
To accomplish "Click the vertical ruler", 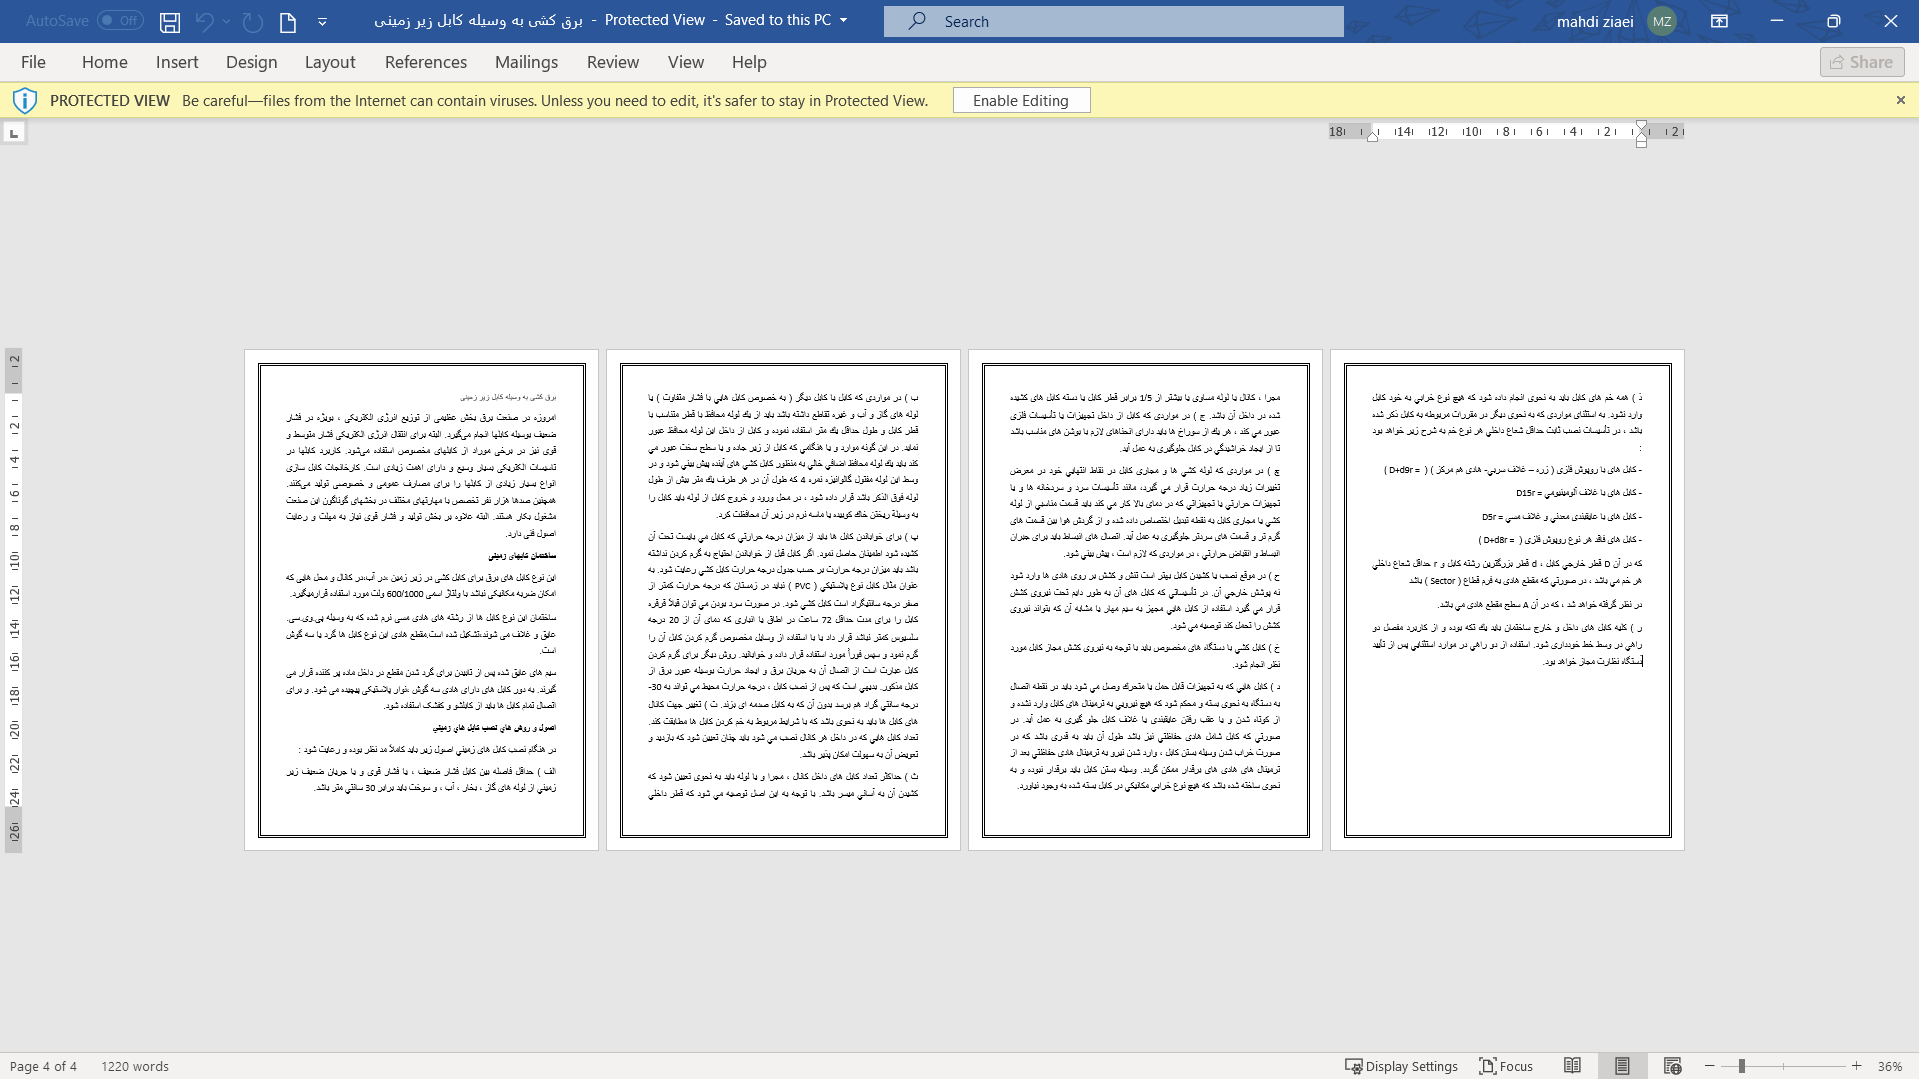I will tap(14, 600).
